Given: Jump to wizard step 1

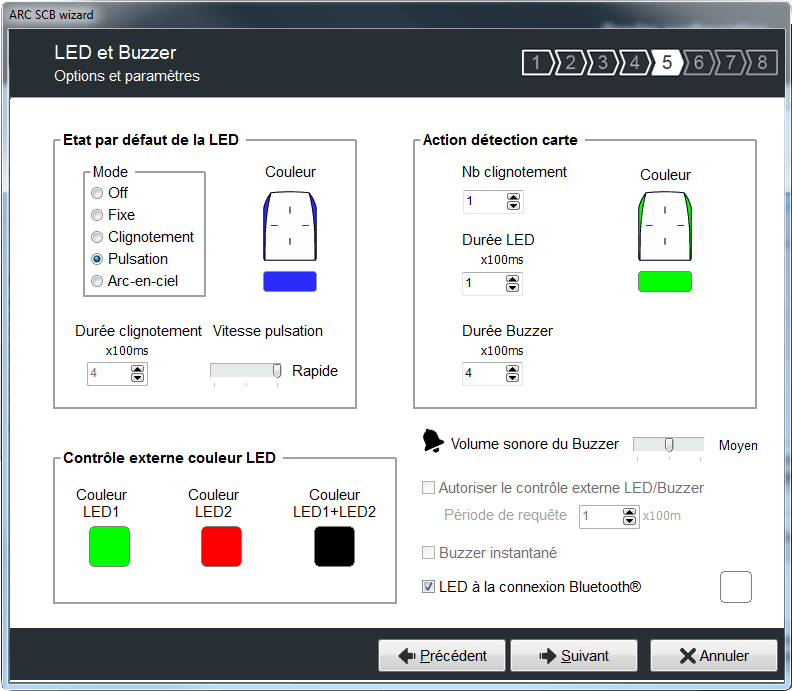Looking at the screenshot, I should point(537,63).
